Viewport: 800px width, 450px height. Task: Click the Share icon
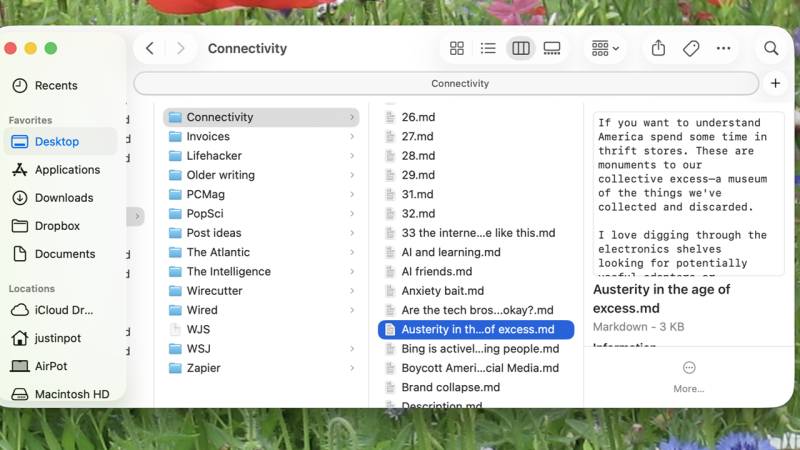[x=658, y=48]
